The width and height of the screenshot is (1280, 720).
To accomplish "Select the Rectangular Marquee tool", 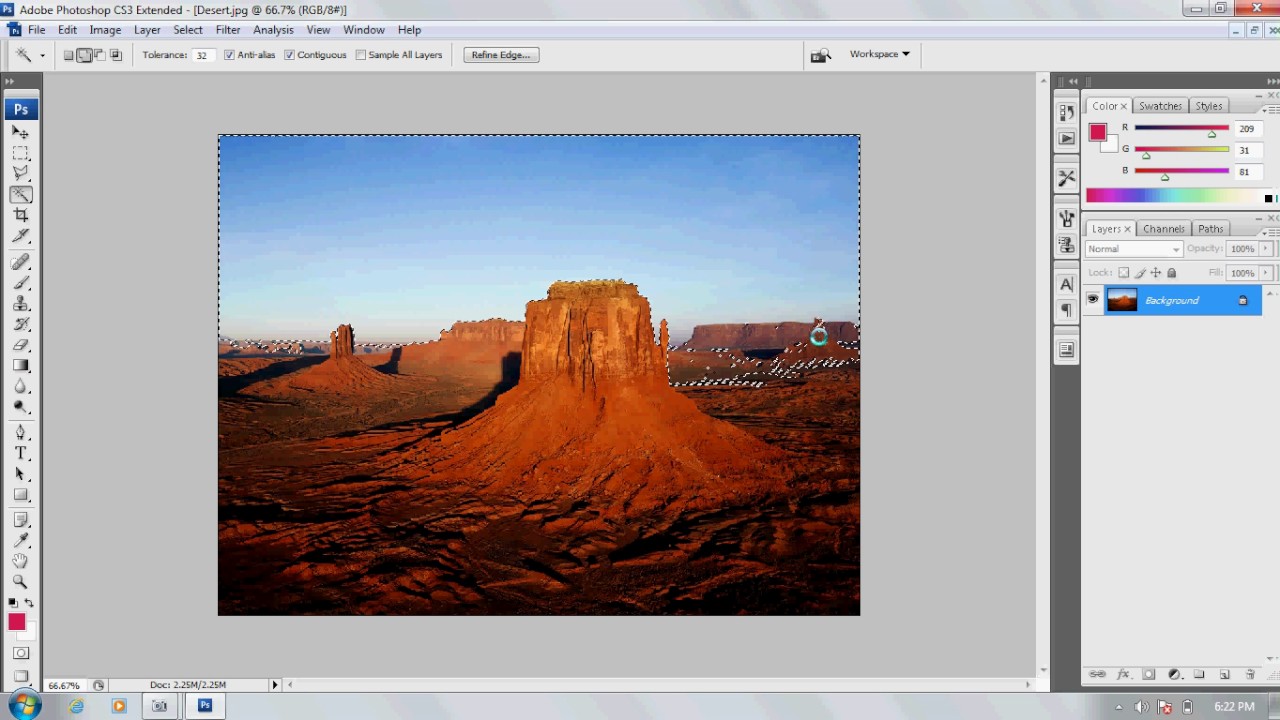I will [x=21, y=153].
